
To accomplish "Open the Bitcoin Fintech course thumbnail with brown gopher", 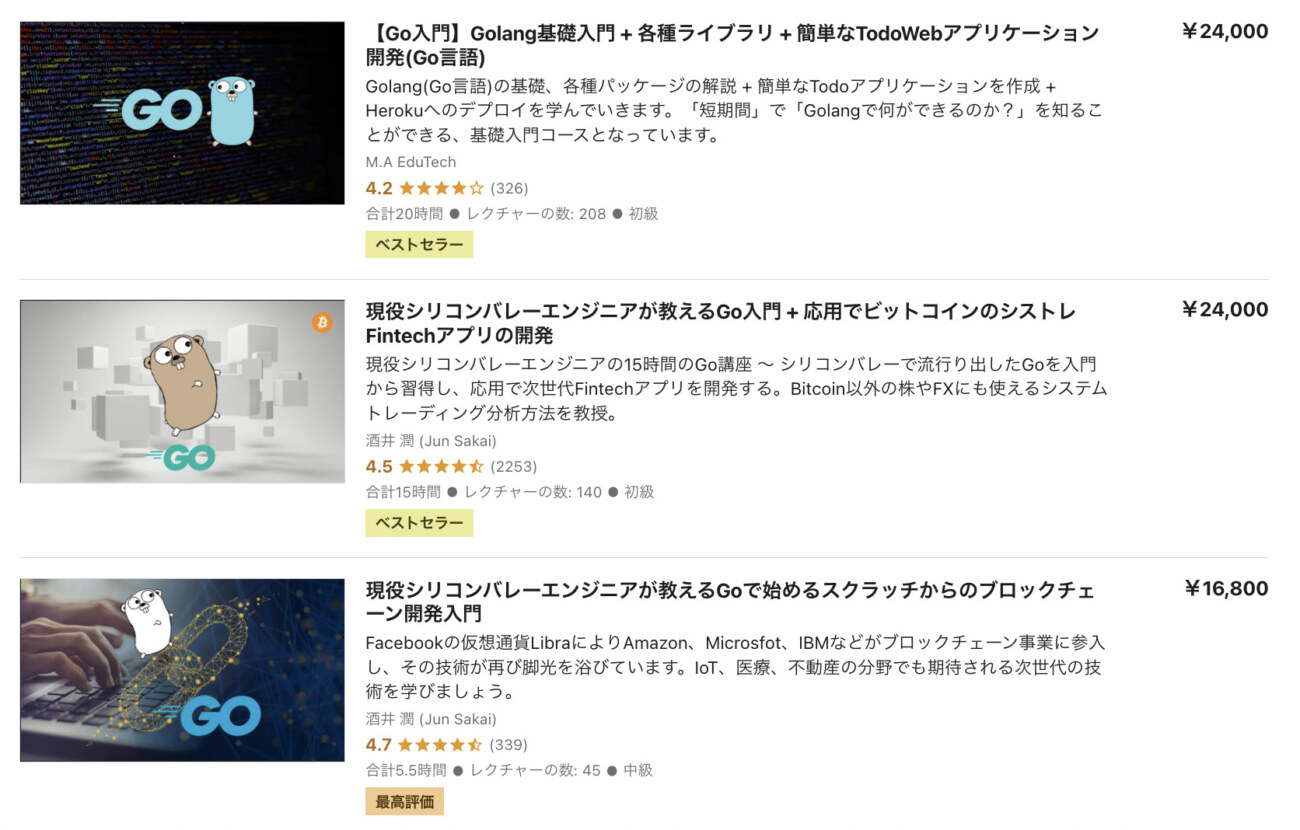I will coord(182,391).
